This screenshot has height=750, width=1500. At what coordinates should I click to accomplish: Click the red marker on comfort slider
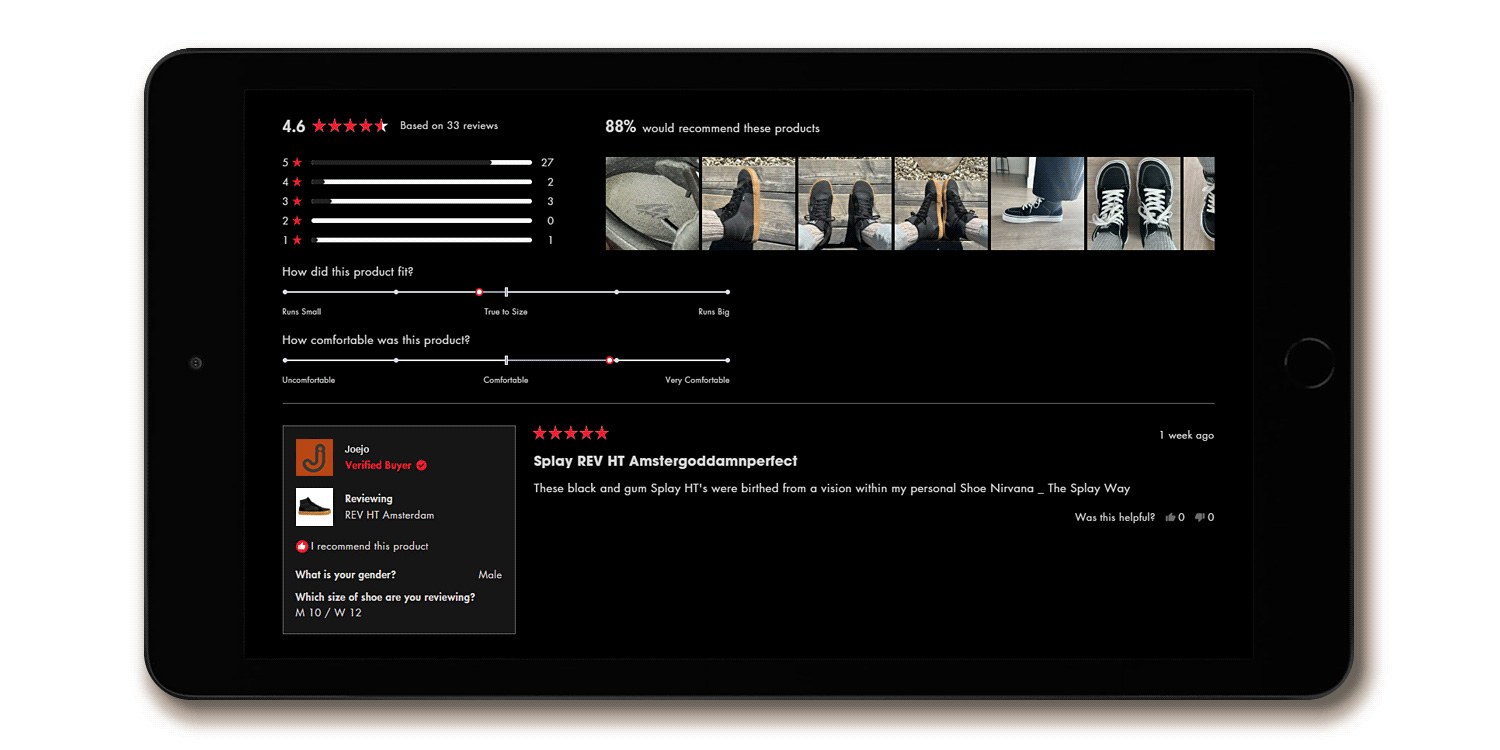[609, 360]
